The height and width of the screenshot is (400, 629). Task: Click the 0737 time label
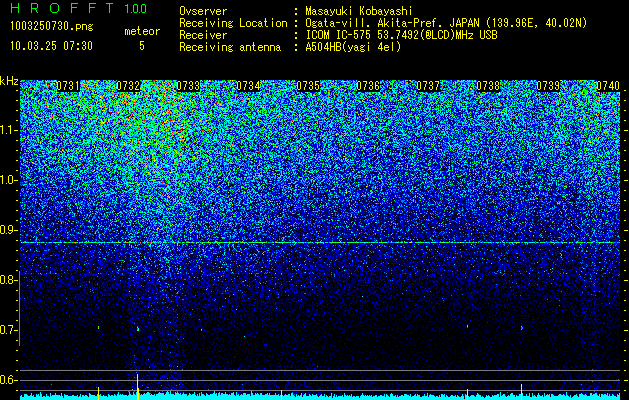pyautogui.click(x=428, y=86)
